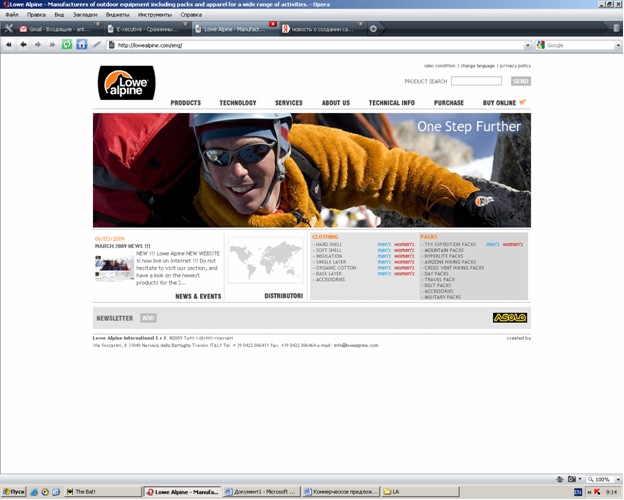Open the PURCHASE navigation link
Viewport: 624px width, 500px height.
point(448,103)
